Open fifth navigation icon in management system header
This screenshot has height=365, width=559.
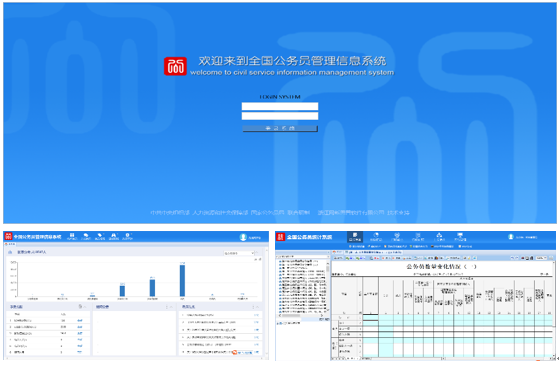[x=128, y=236]
